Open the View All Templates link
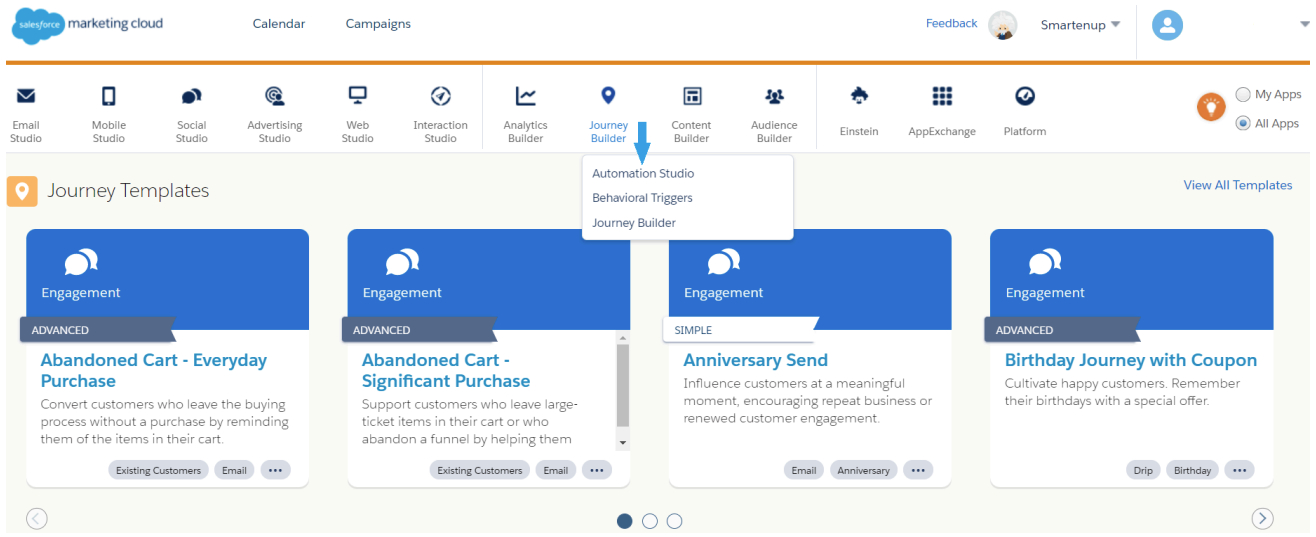 (x=1238, y=185)
